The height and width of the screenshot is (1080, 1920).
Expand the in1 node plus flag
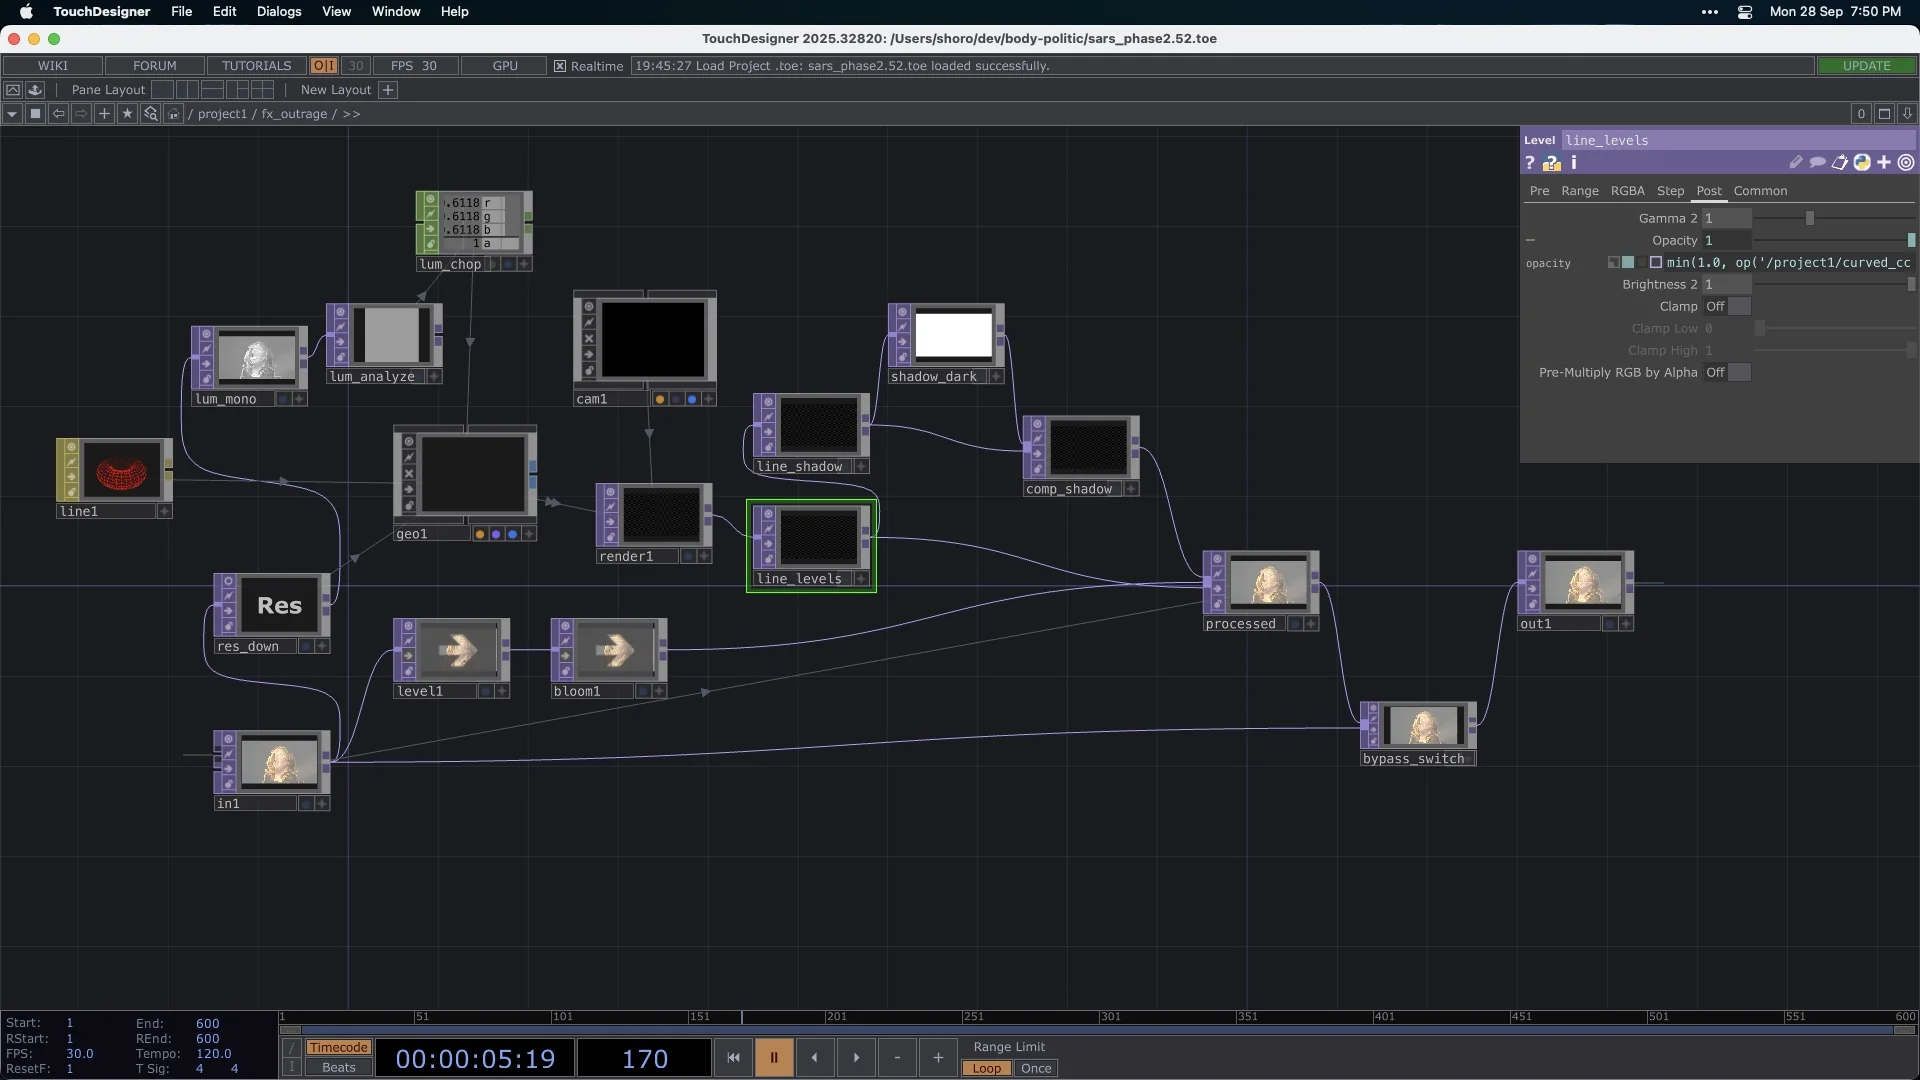[322, 804]
